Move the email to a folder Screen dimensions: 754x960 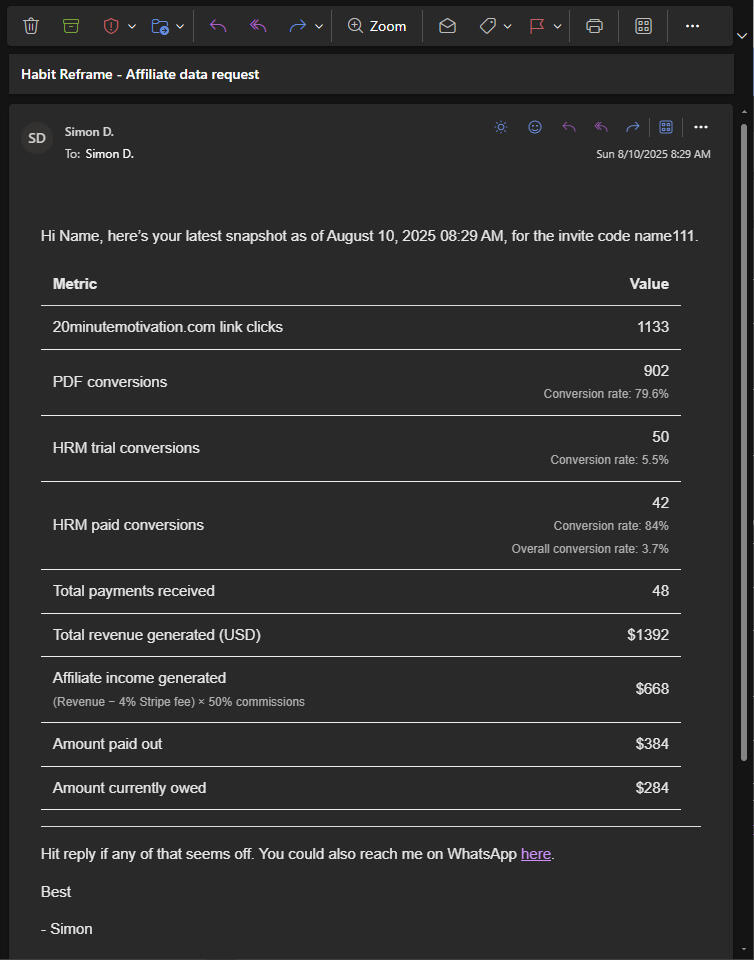[162, 26]
